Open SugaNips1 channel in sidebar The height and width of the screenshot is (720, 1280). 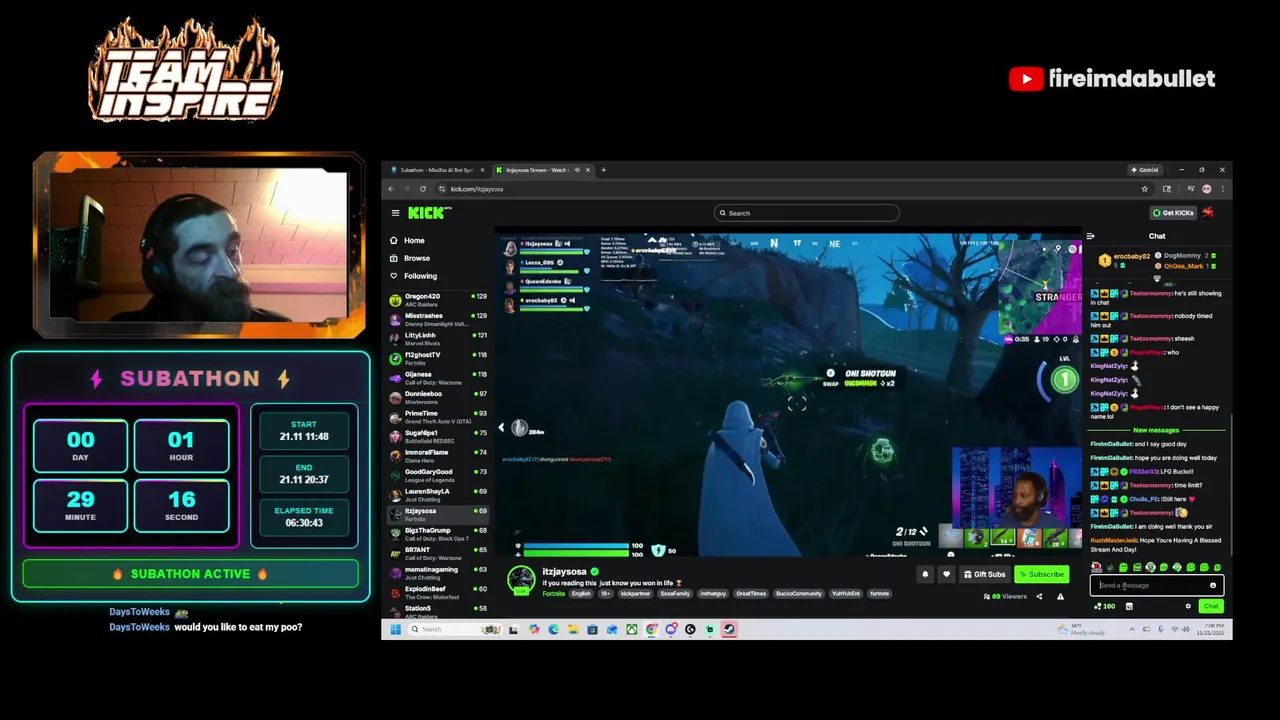pos(438,436)
